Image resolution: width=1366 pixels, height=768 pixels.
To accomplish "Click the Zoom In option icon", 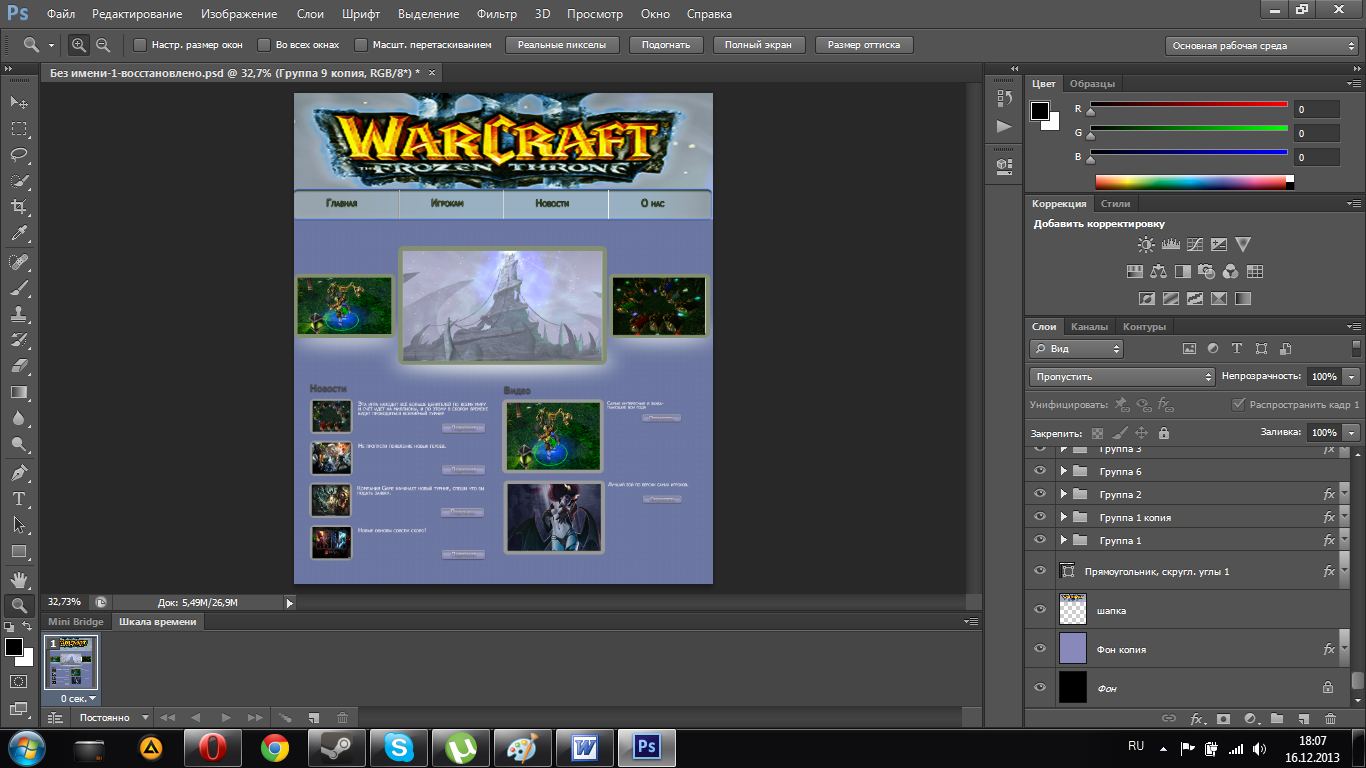I will click(x=78, y=45).
